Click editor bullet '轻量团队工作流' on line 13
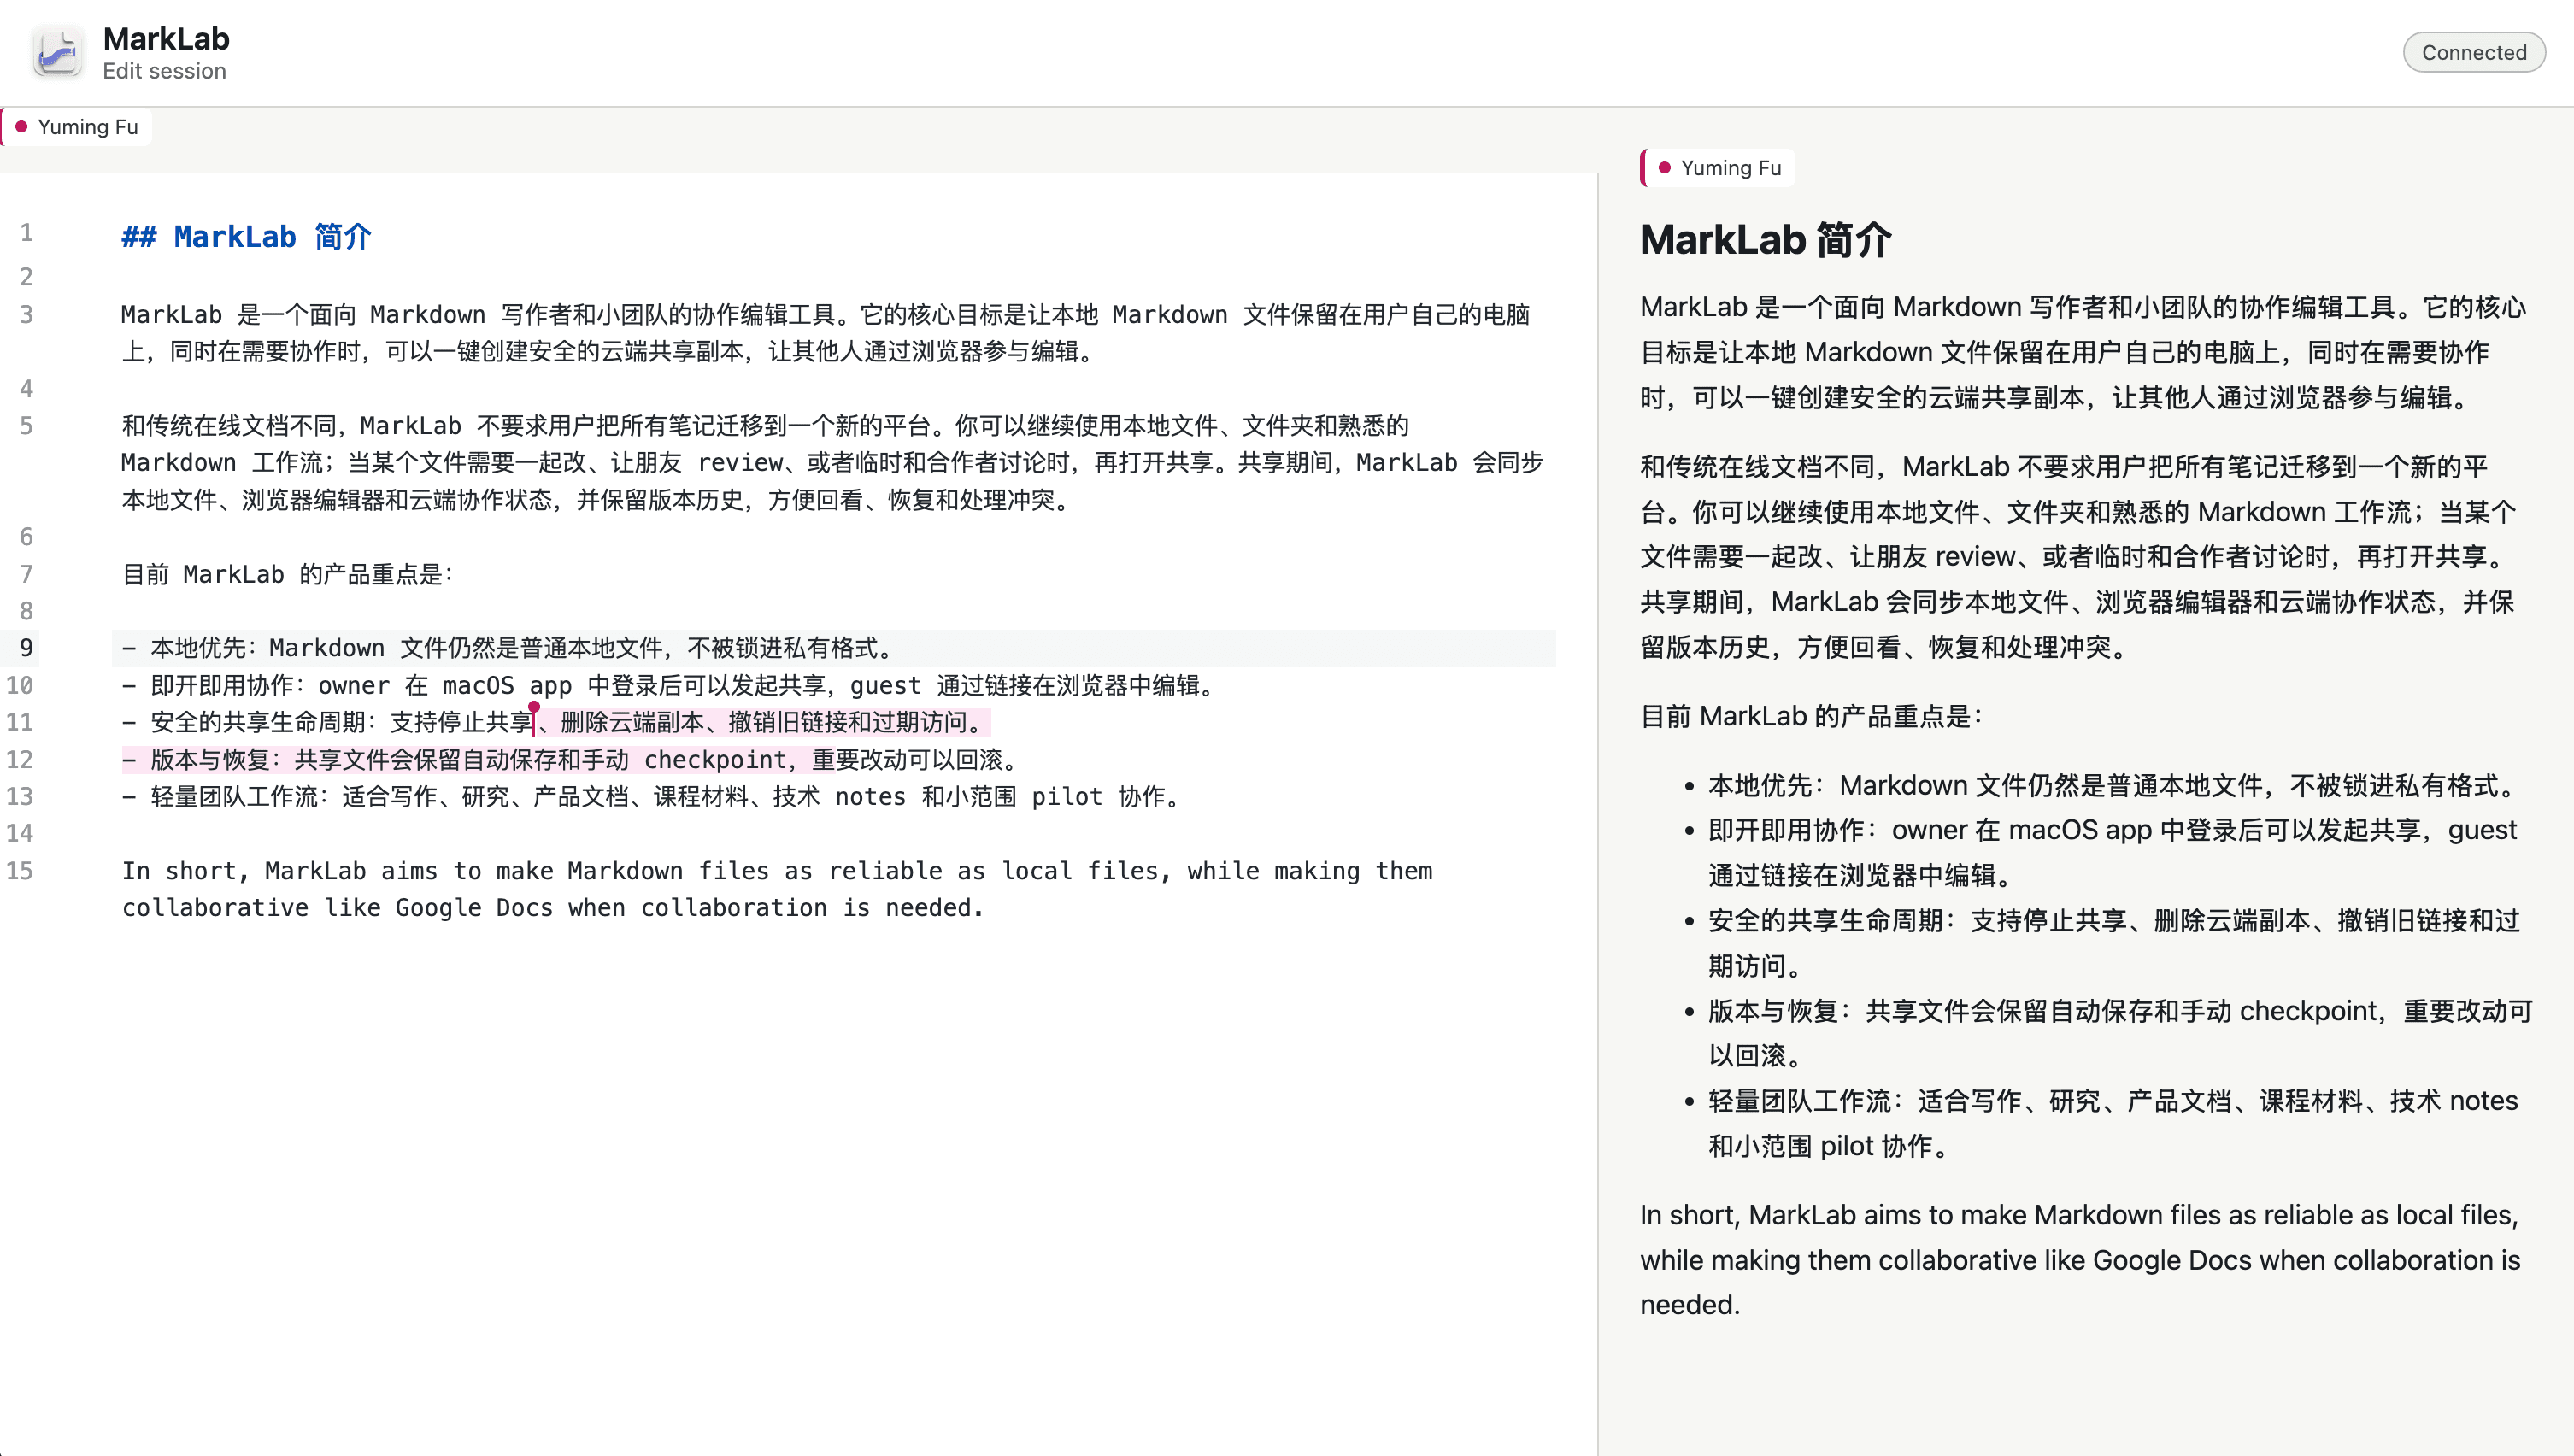Screen dimensions: 2574x1456 [x=654, y=796]
